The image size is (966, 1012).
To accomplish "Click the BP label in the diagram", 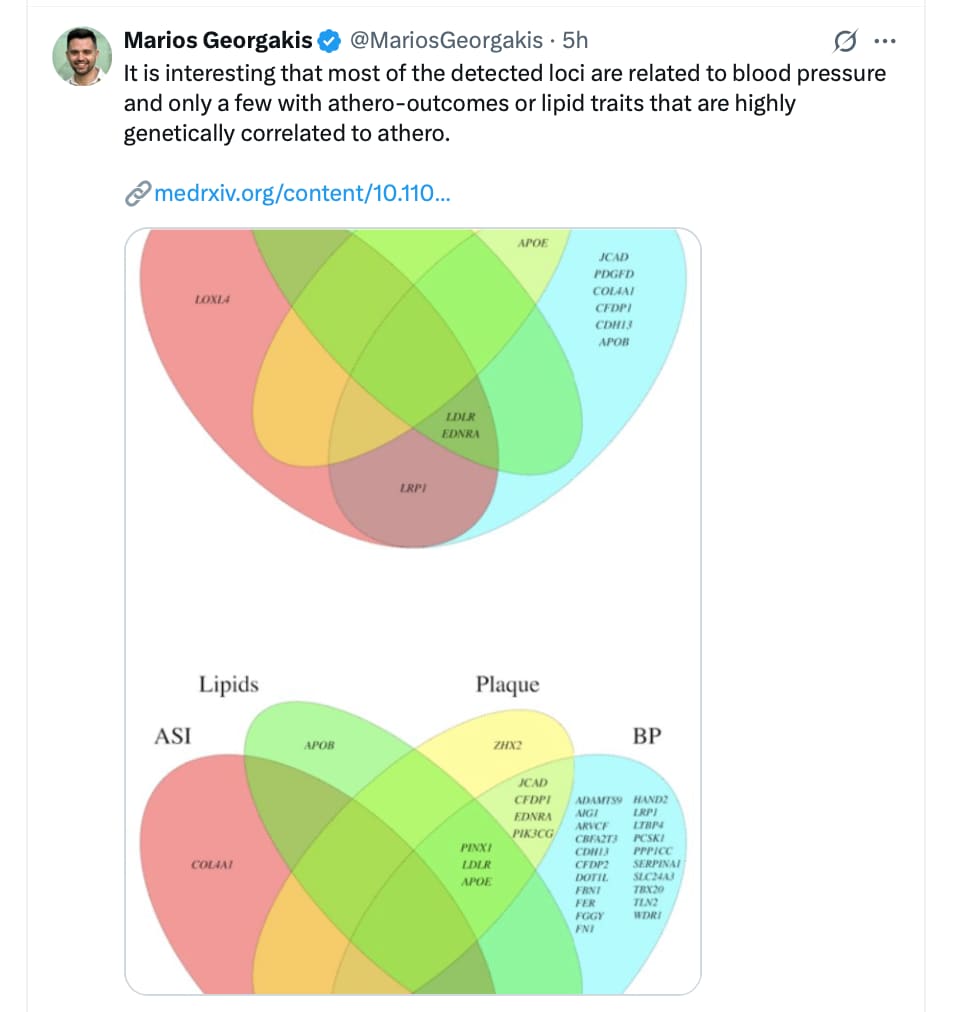I will tap(647, 736).
